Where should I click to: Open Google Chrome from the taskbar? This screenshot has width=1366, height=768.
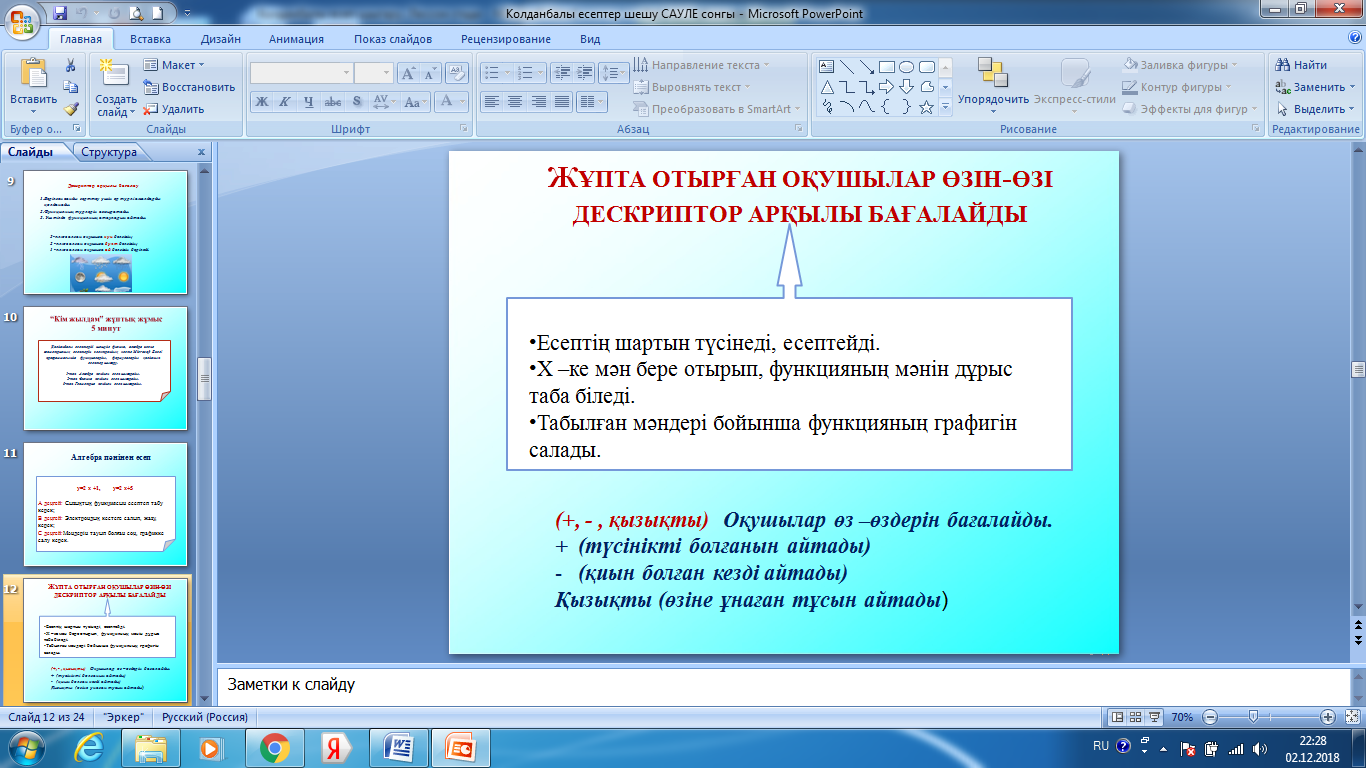pyautogui.click(x=275, y=747)
